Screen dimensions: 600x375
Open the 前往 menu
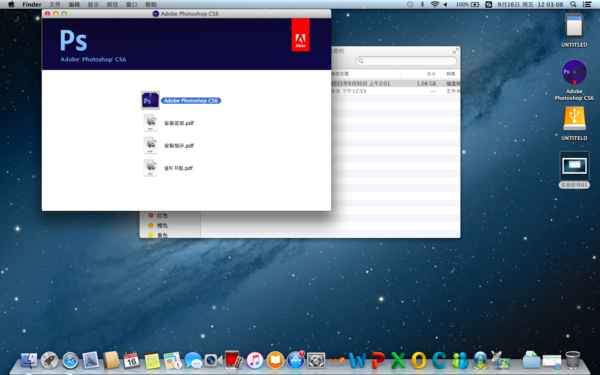coord(112,5)
